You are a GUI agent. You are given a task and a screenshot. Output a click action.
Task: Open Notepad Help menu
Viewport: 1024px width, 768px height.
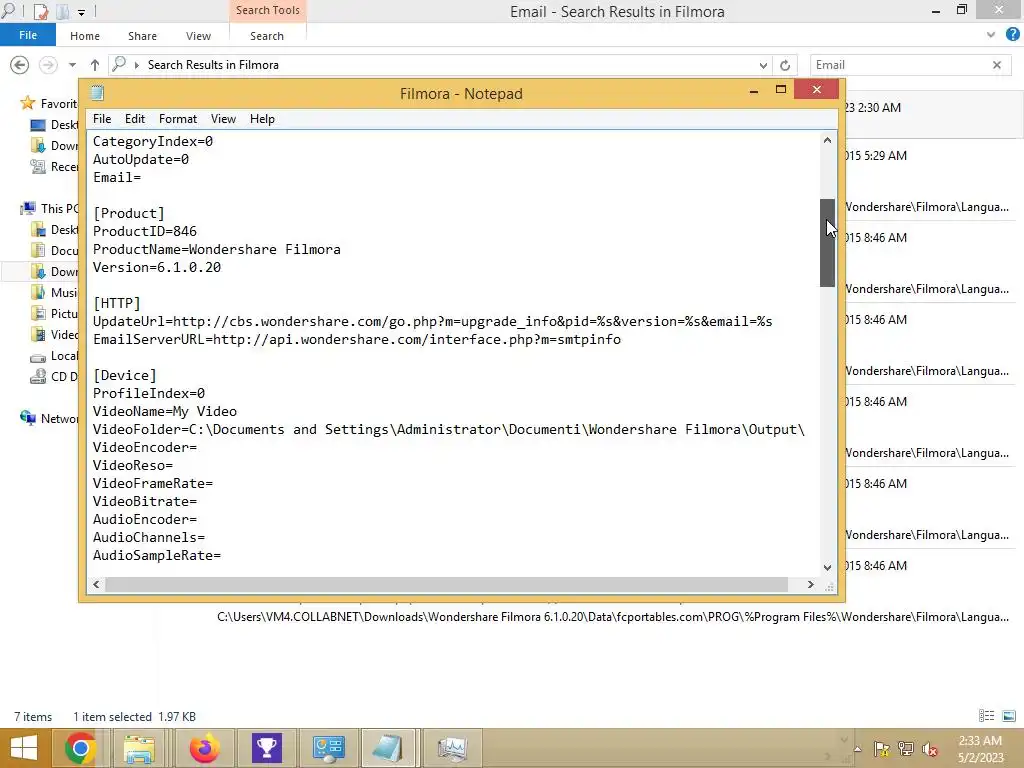click(262, 119)
